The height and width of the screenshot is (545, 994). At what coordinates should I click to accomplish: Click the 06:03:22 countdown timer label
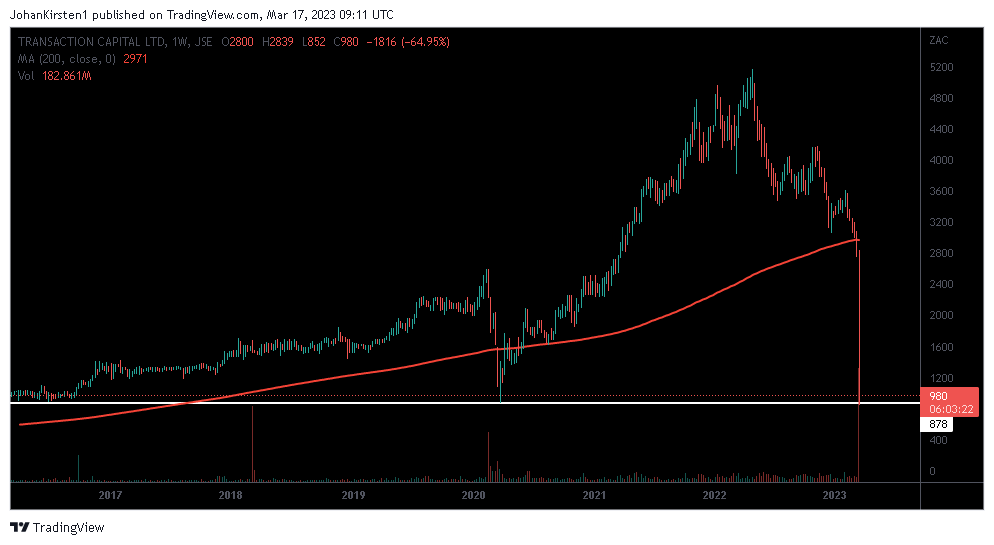[x=951, y=409]
